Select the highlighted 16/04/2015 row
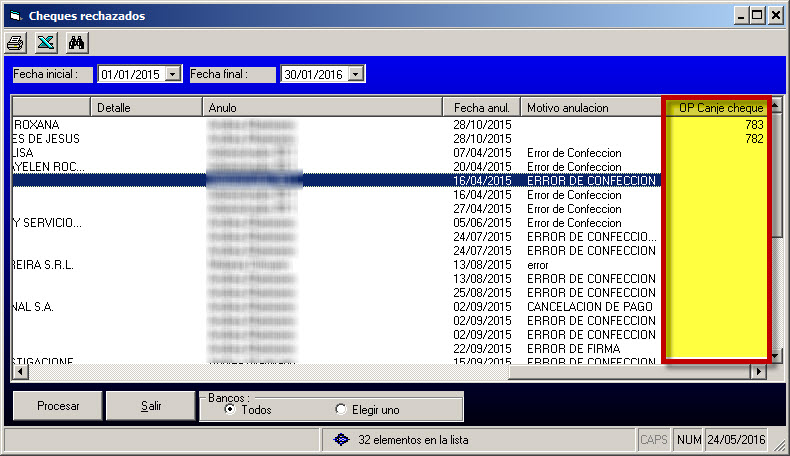 [x=482, y=180]
